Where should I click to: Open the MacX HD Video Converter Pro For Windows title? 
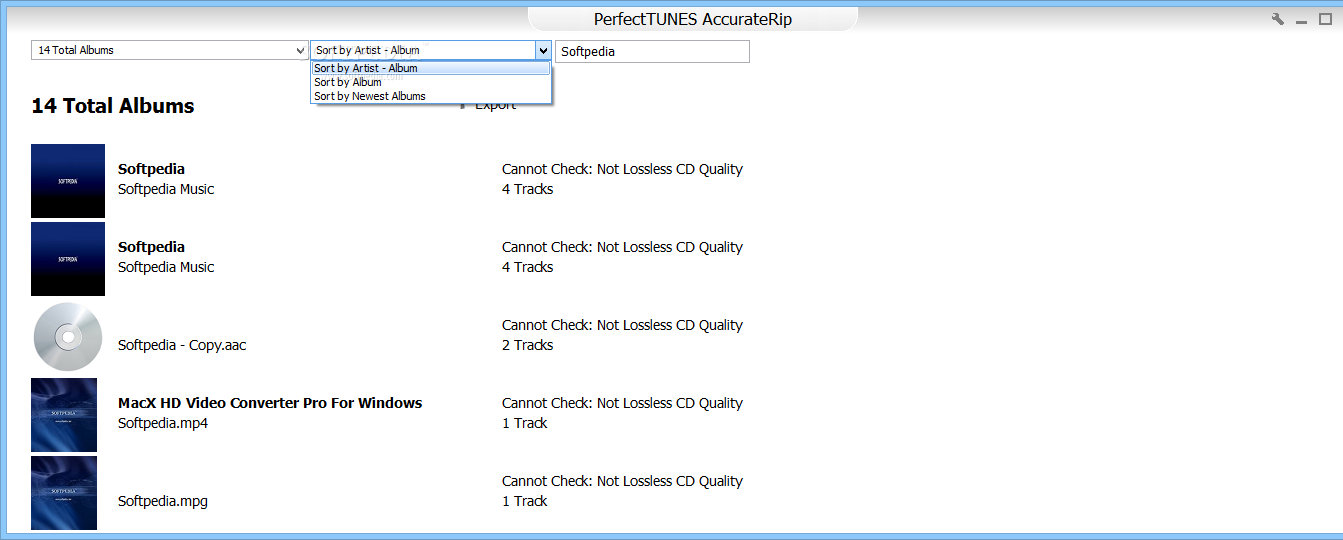[x=270, y=403]
